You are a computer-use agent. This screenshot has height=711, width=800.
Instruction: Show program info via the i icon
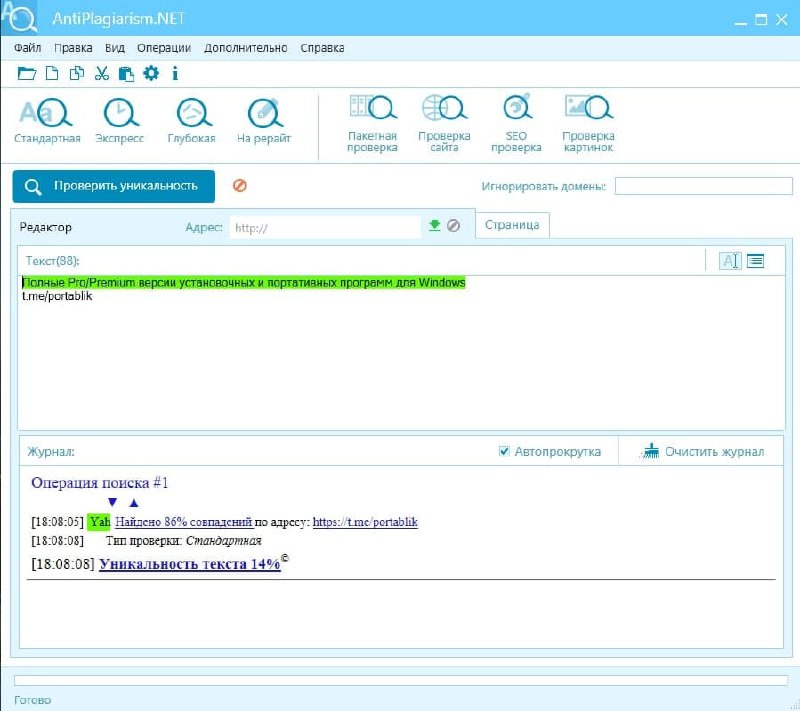175,73
